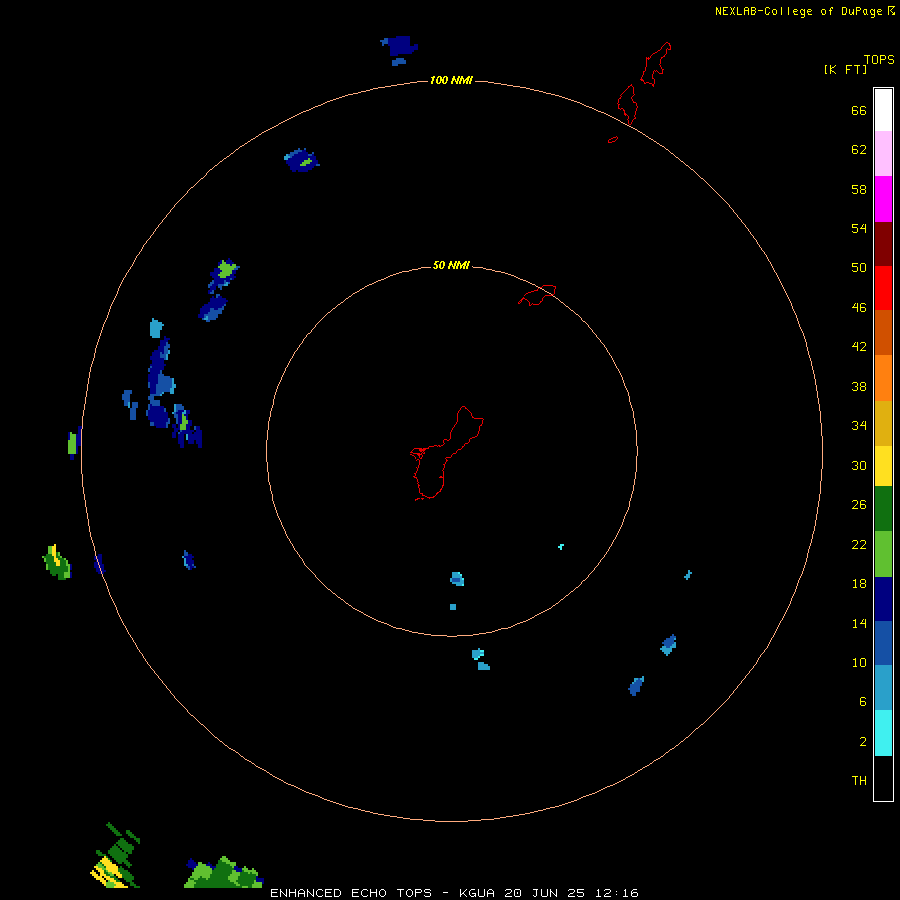Click the legend value '62'
This screenshot has width=900, height=900.
tap(859, 149)
